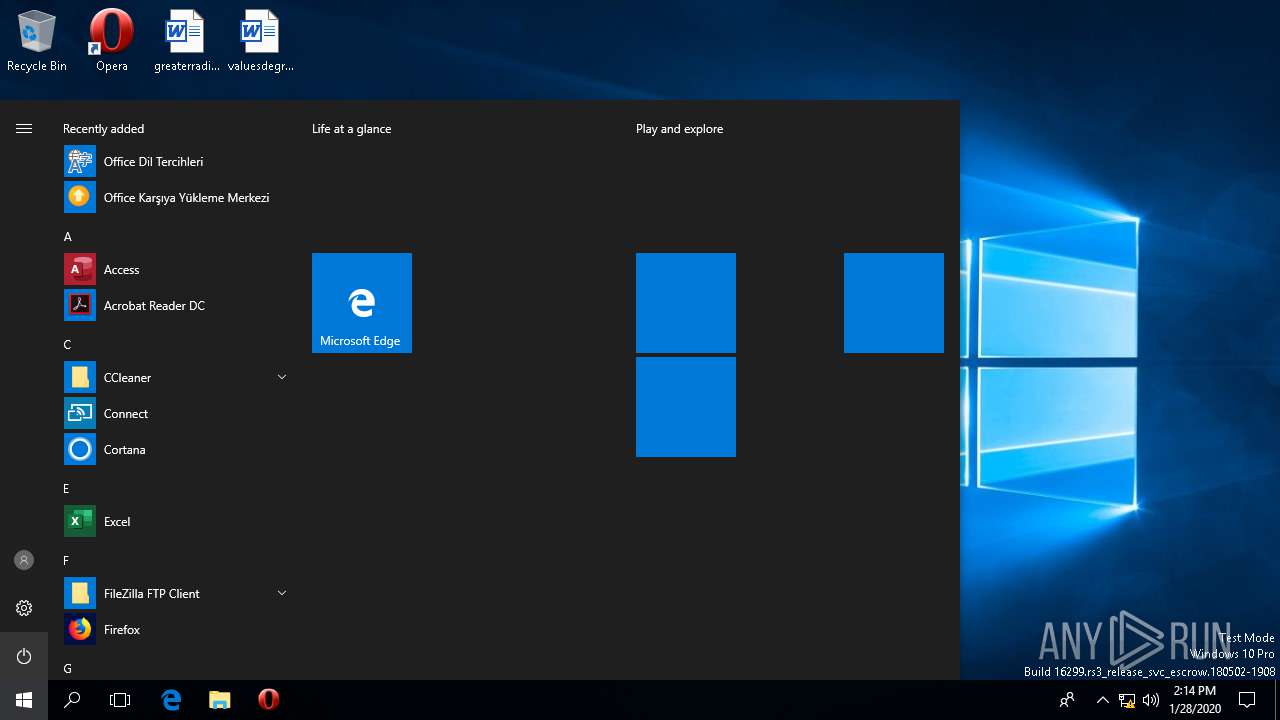Open the Access app icon
The width and height of the screenshot is (1280, 720).
[x=80, y=270]
